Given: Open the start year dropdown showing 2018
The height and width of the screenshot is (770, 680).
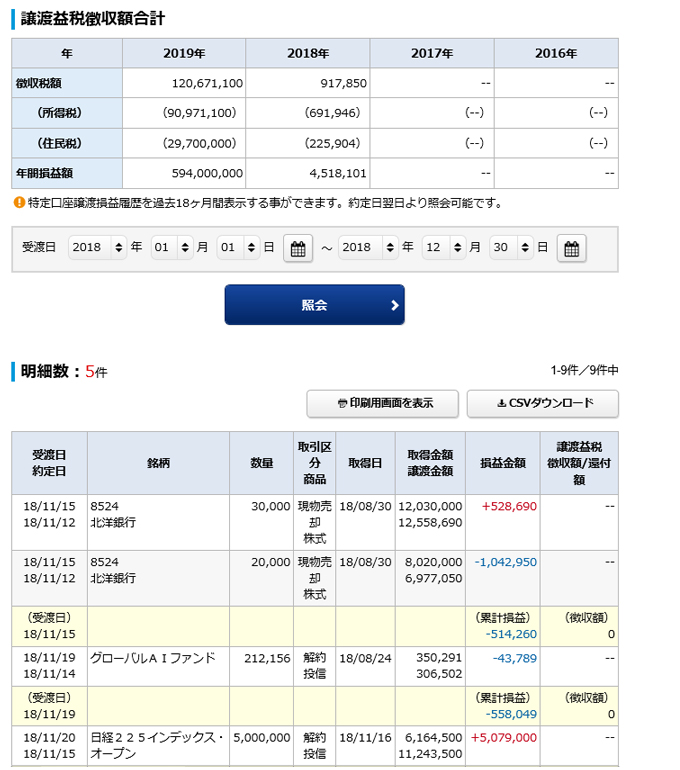Looking at the screenshot, I should [x=97, y=247].
